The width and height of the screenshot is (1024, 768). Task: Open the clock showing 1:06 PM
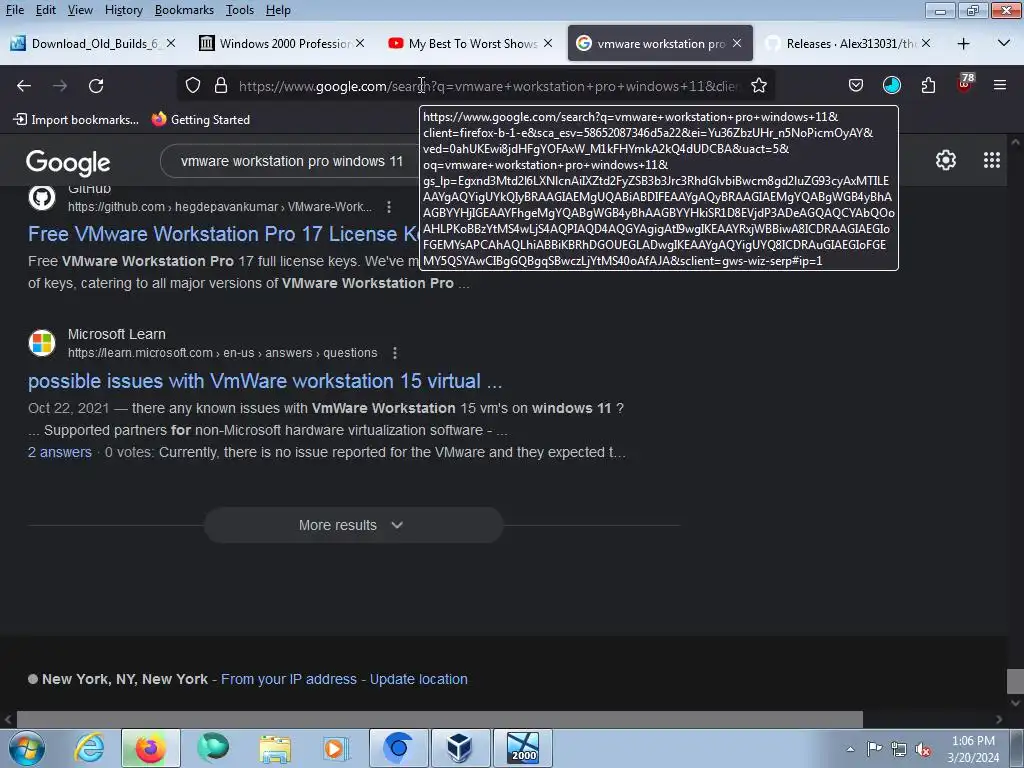click(x=973, y=749)
